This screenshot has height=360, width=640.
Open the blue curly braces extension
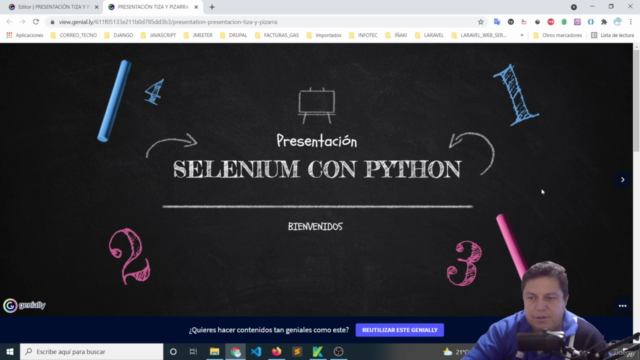591,22
